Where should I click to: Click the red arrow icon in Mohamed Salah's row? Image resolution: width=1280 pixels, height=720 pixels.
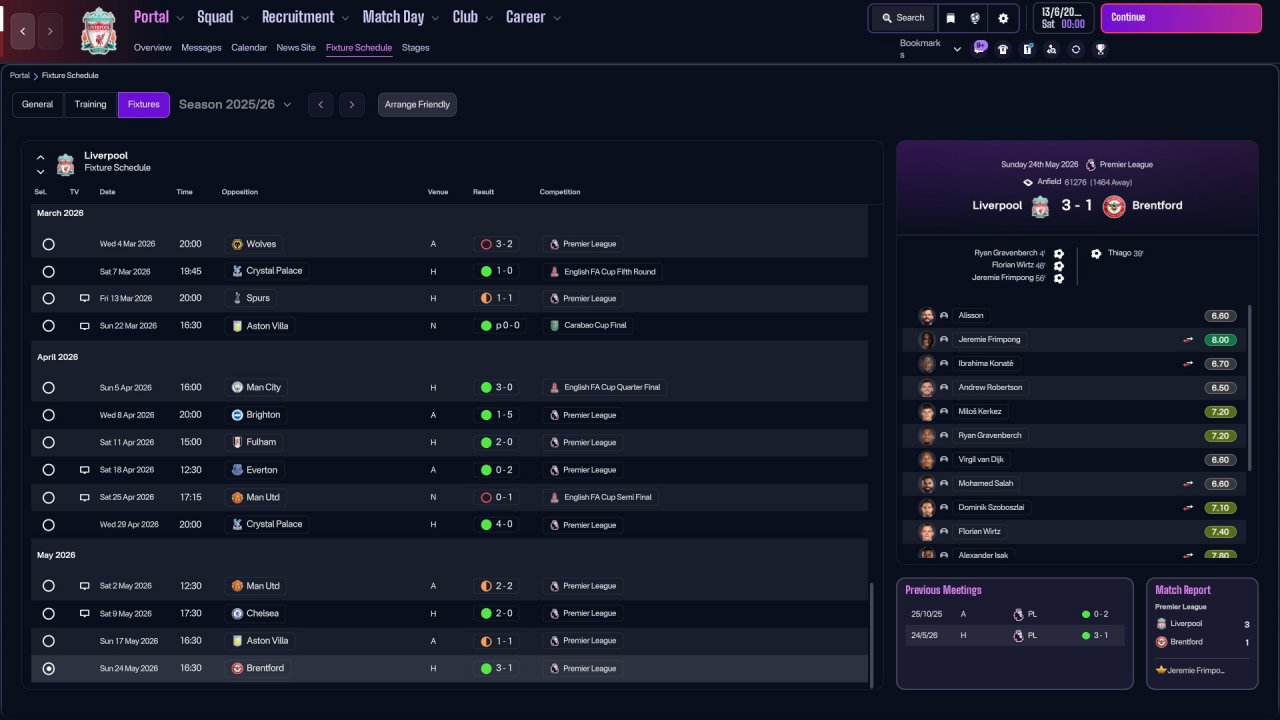1189,484
